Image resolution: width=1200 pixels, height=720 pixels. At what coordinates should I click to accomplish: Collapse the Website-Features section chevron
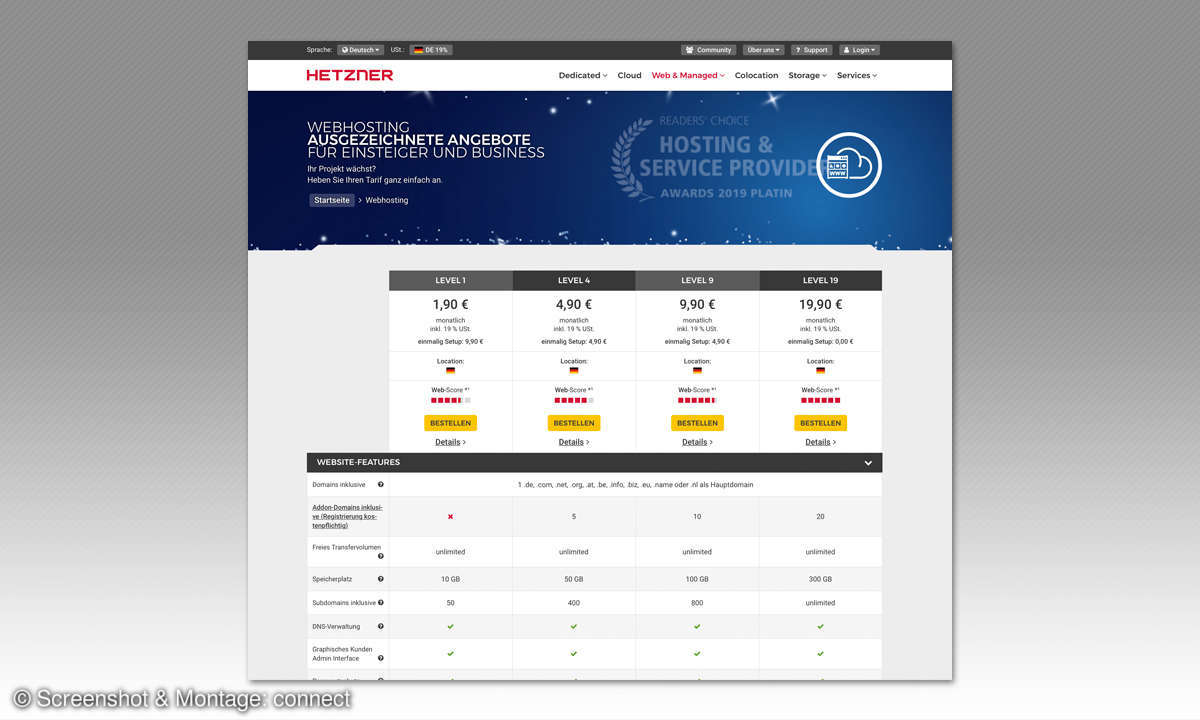point(868,463)
